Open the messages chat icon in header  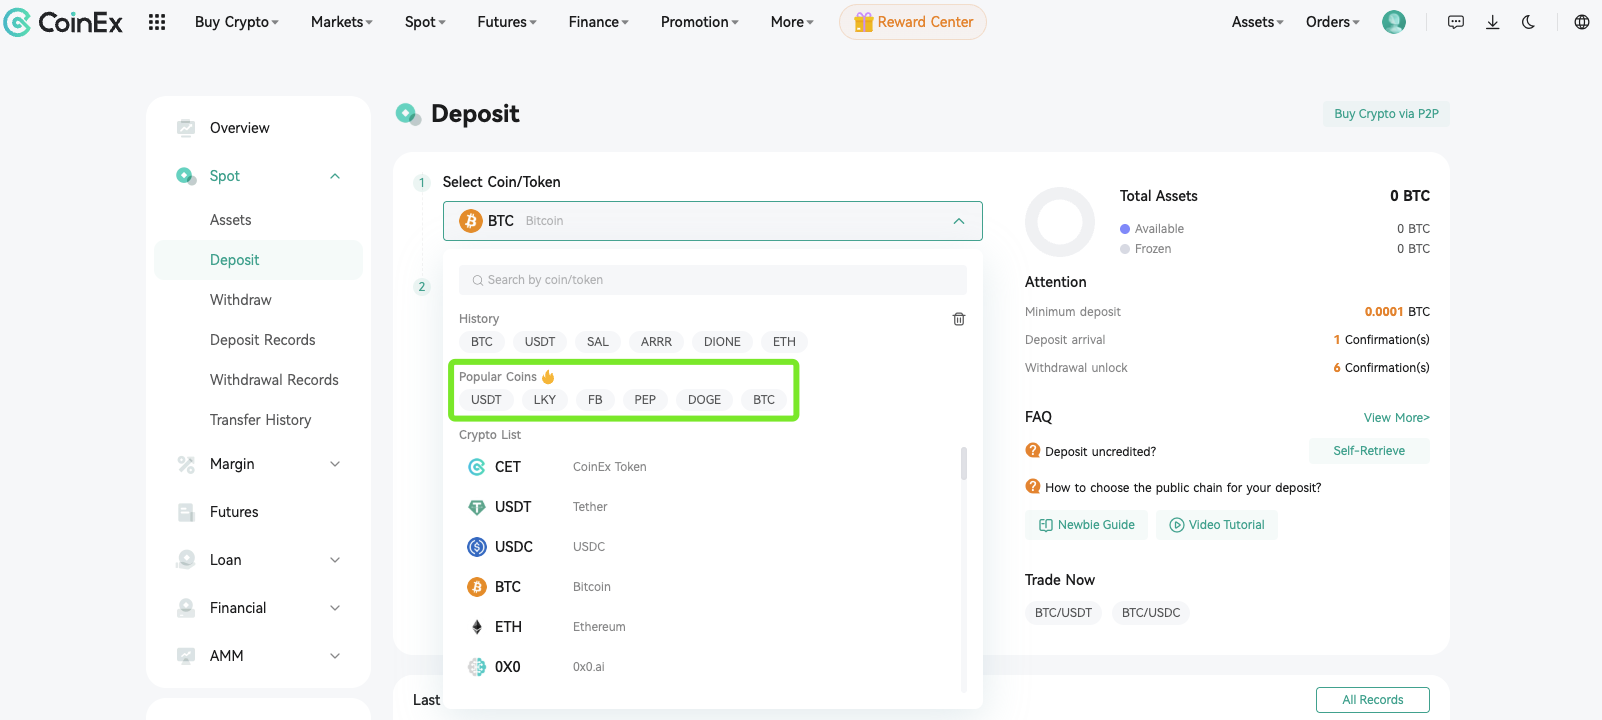(1456, 22)
